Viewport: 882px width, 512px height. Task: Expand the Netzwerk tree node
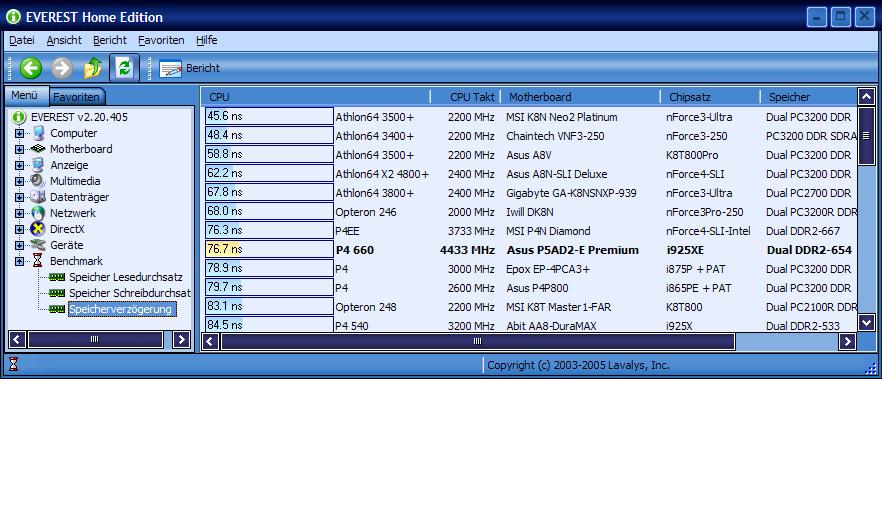point(20,213)
